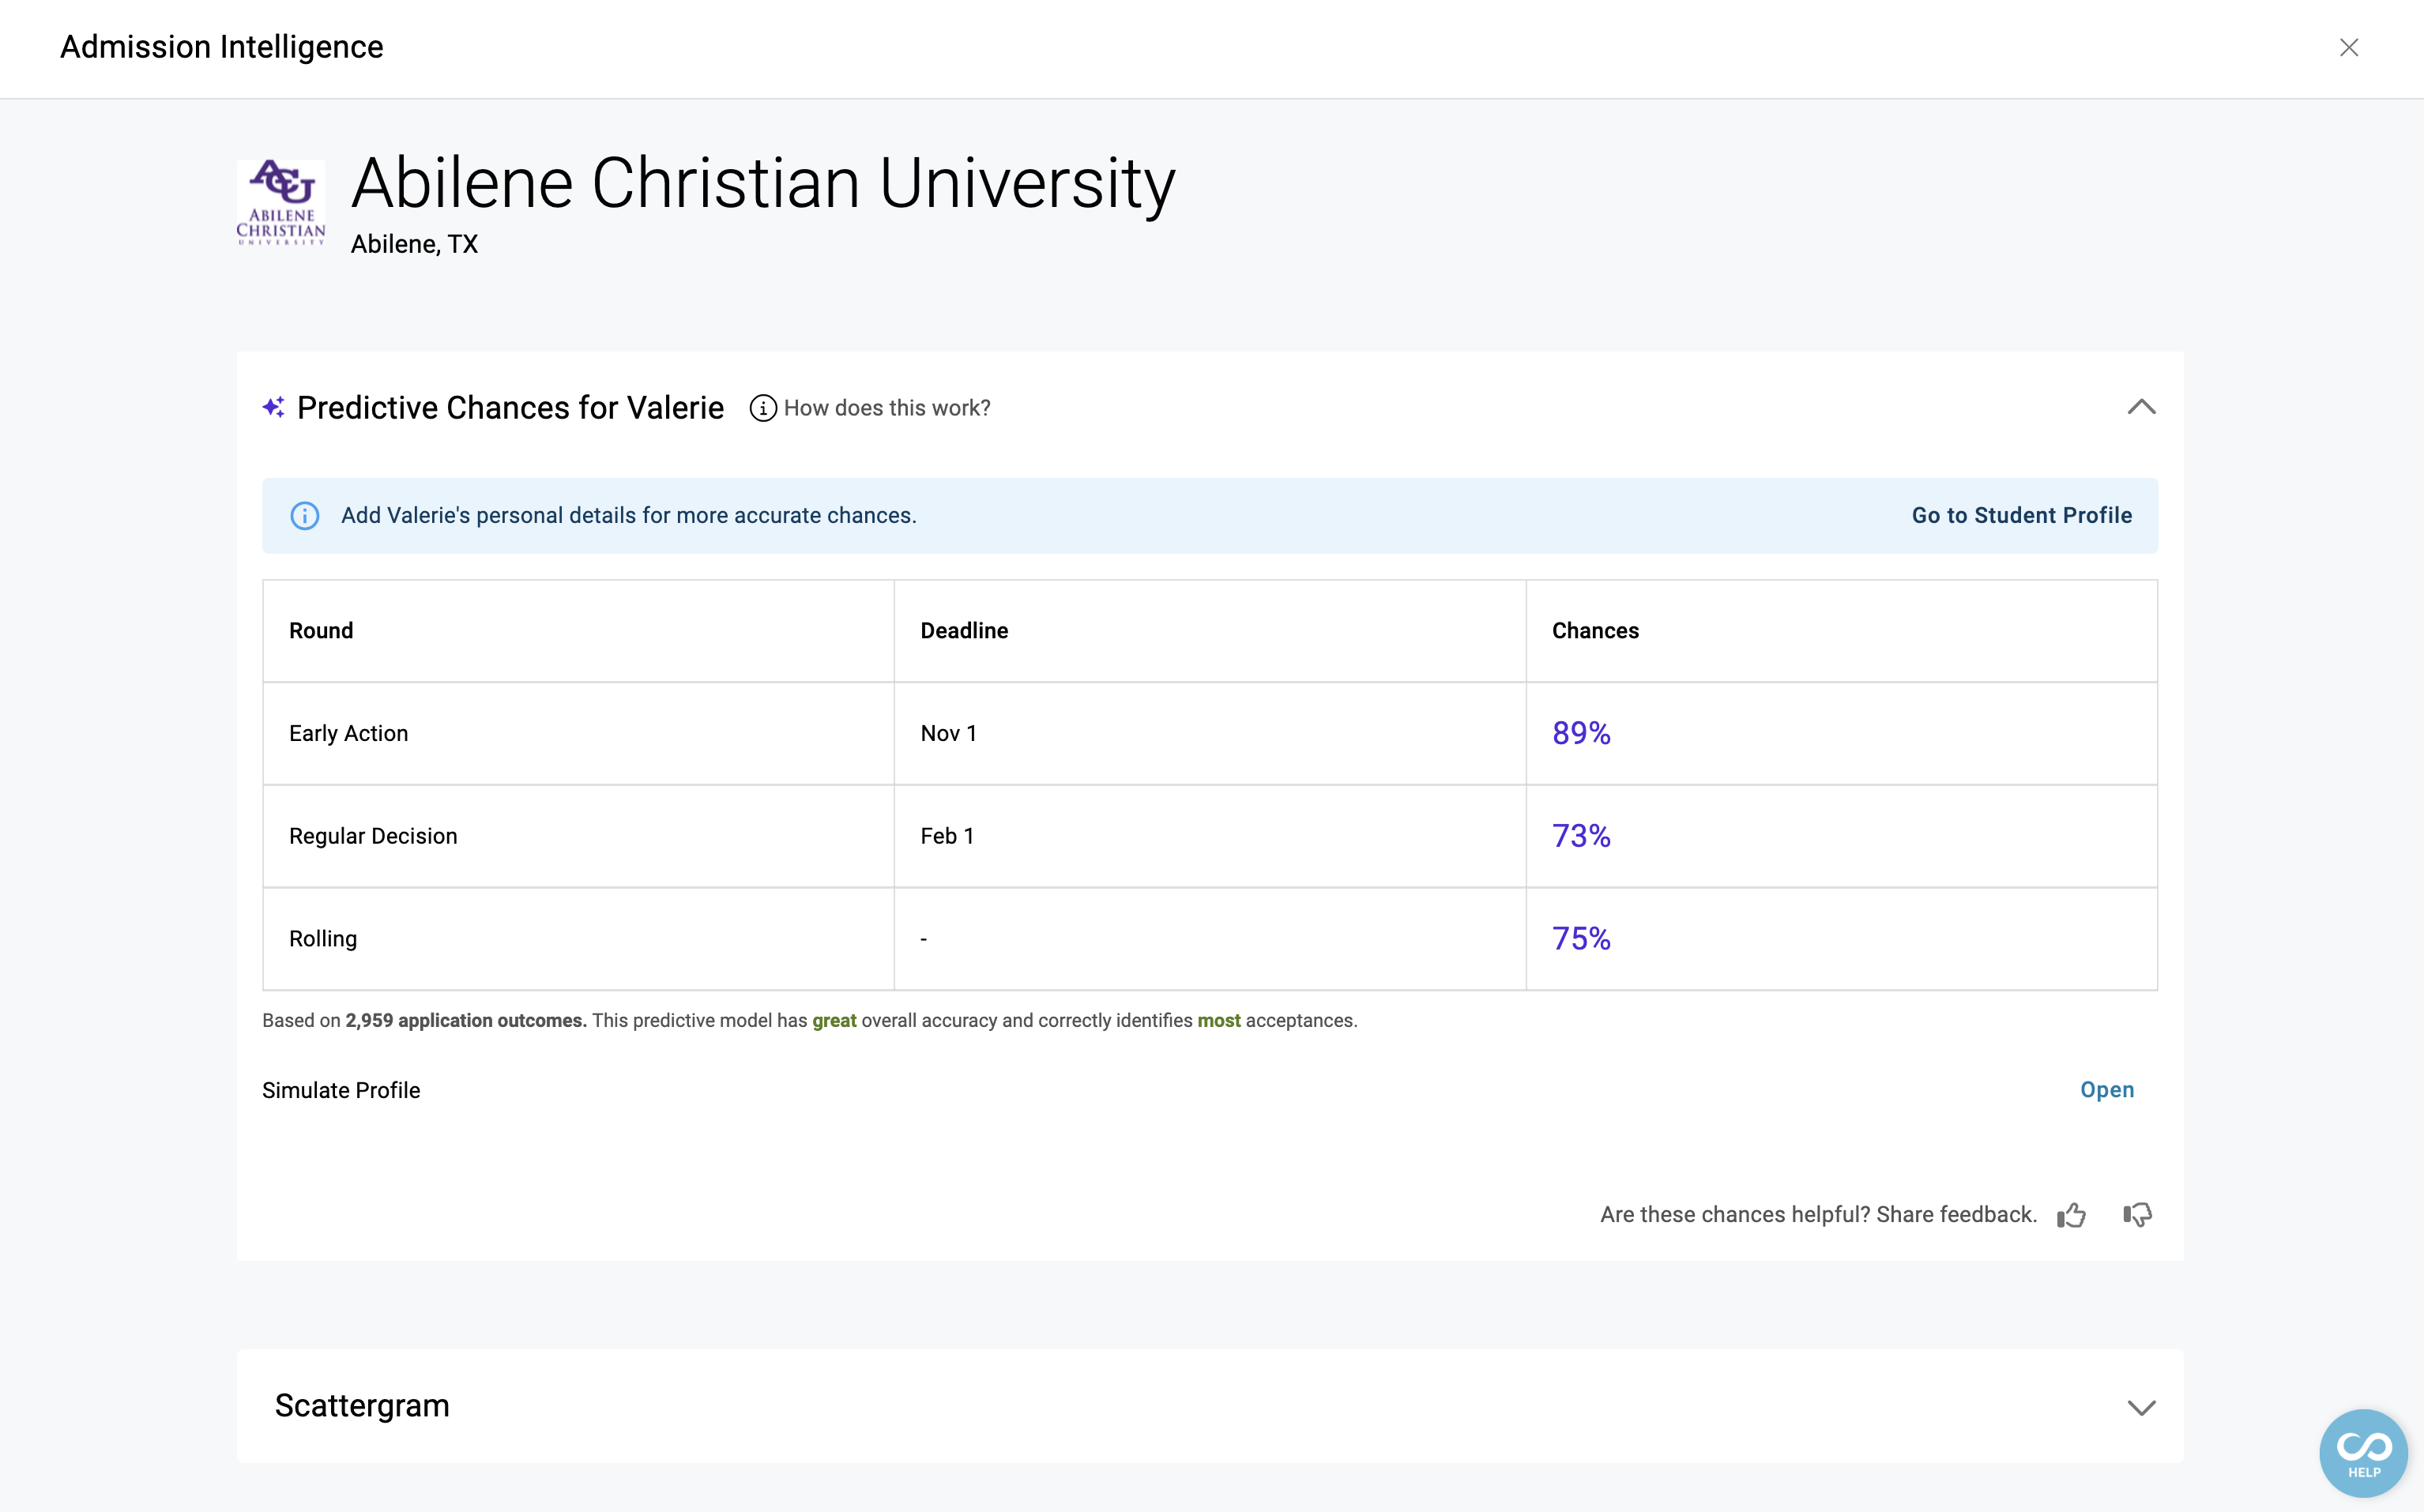The height and width of the screenshot is (1512, 2424).
Task: Click the Add Valerie's personal details message
Action: [629, 516]
